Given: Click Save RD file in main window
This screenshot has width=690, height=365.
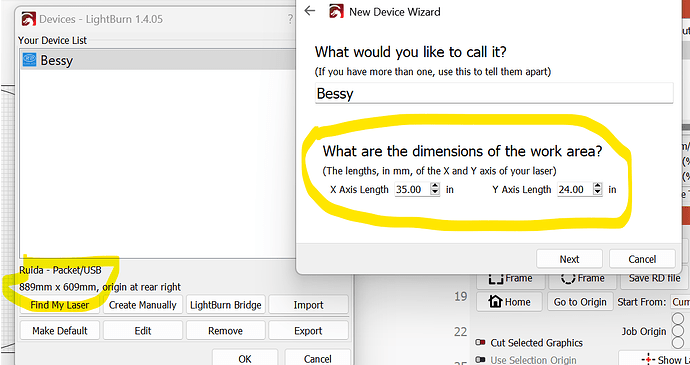Looking at the screenshot, I should point(654,279).
